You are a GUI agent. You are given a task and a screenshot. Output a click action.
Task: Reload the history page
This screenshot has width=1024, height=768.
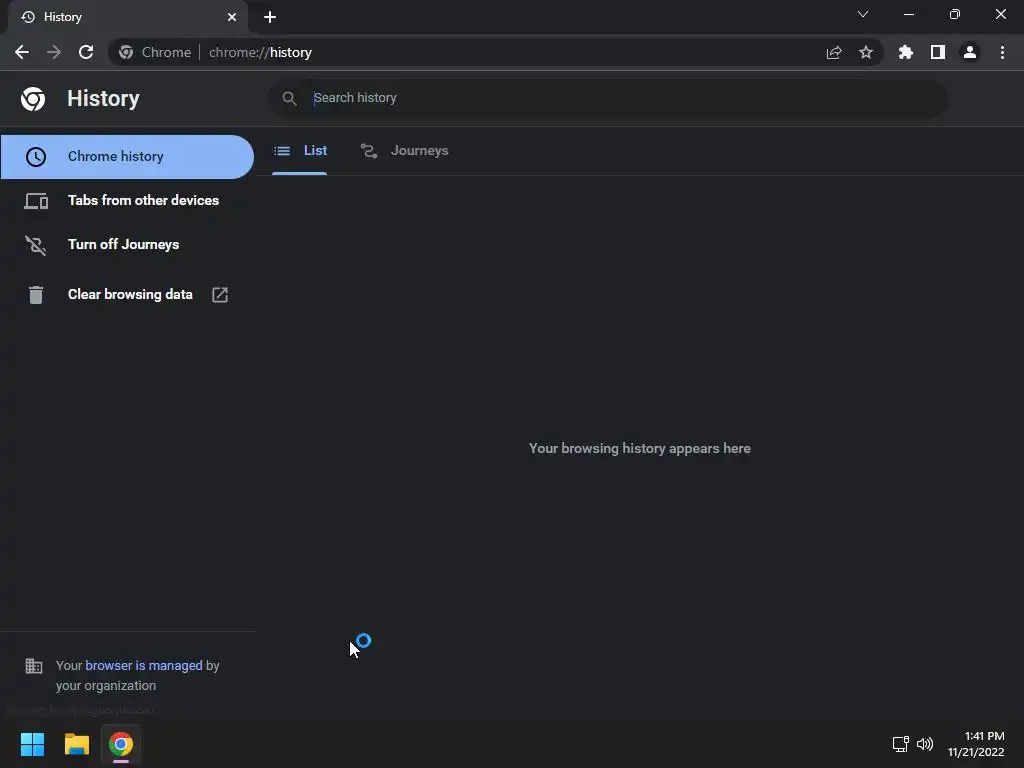click(86, 52)
